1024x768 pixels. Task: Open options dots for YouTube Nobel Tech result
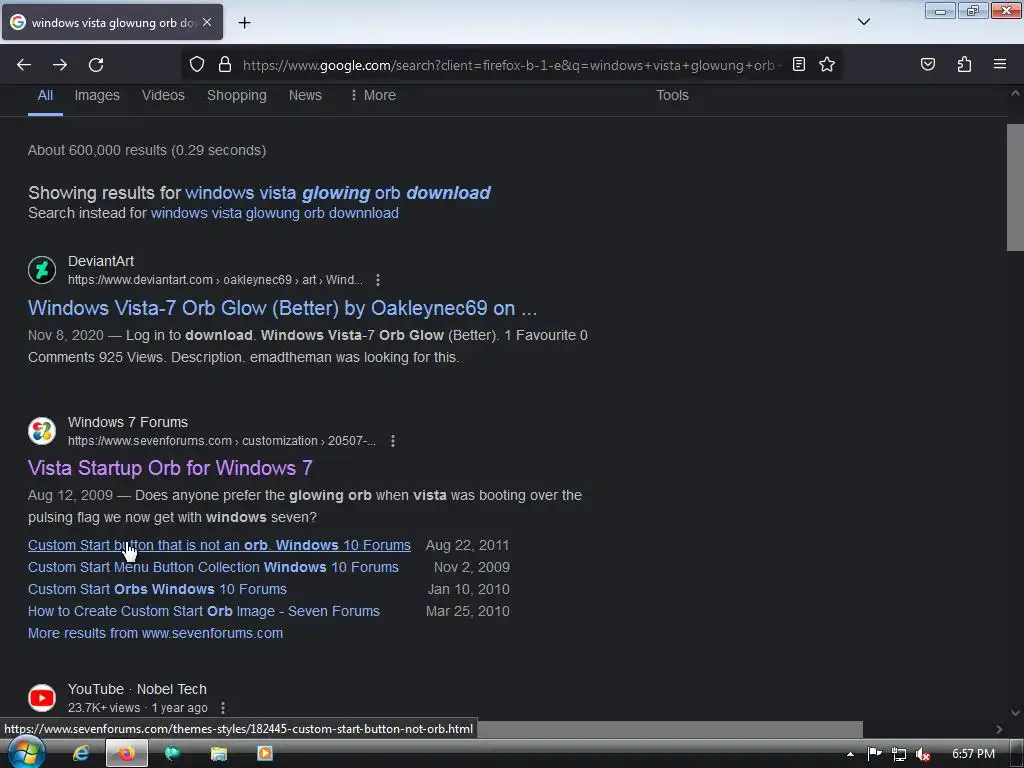(x=223, y=708)
